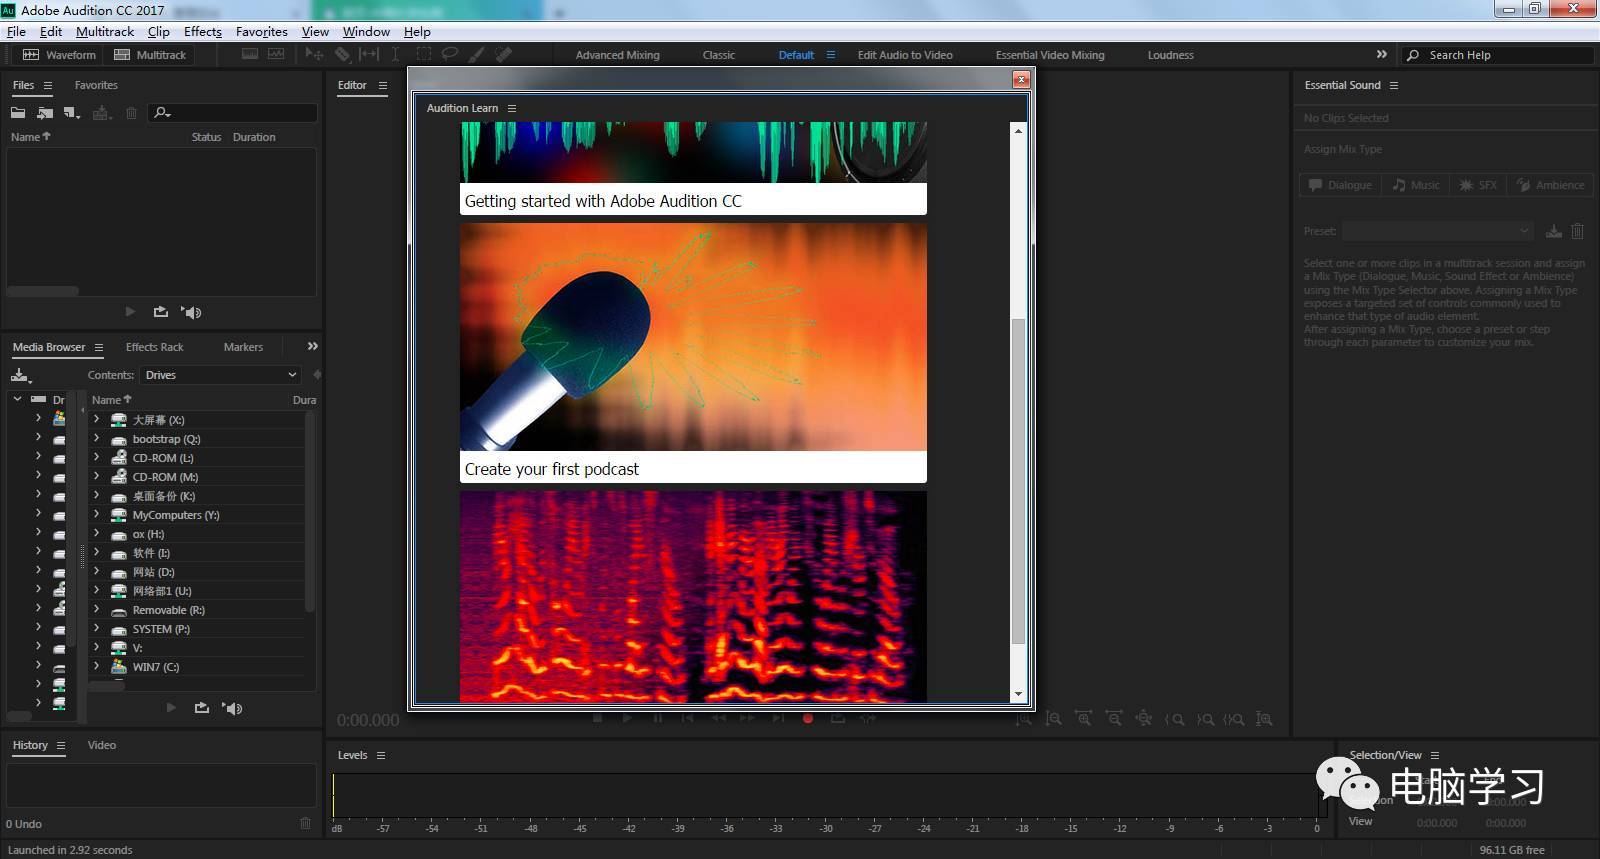Select the Loudness workspace

(x=1171, y=55)
